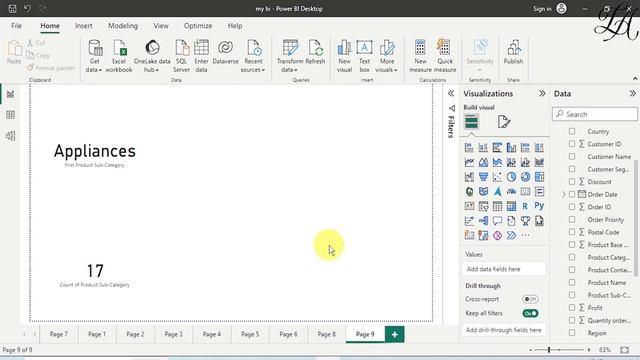Open the Help ribbon tab
640x360 pixels.
point(235,26)
